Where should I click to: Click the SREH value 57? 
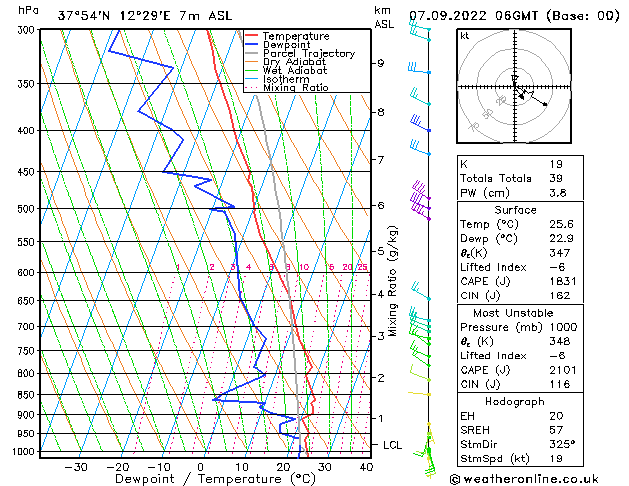556,430
